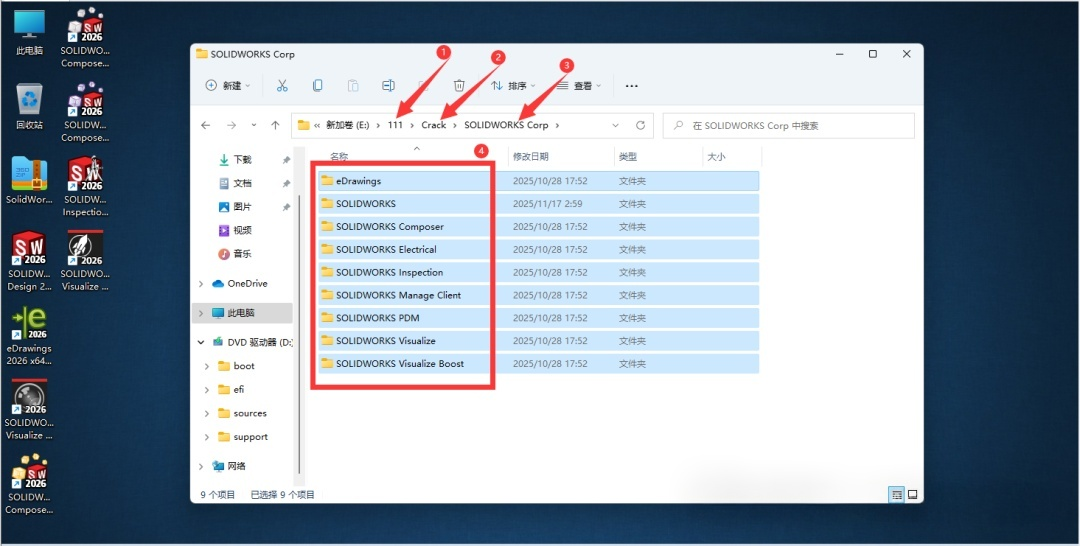Image resolution: width=1080 pixels, height=546 pixels.
Task: Expand the sources folder tree node
Action: point(207,414)
